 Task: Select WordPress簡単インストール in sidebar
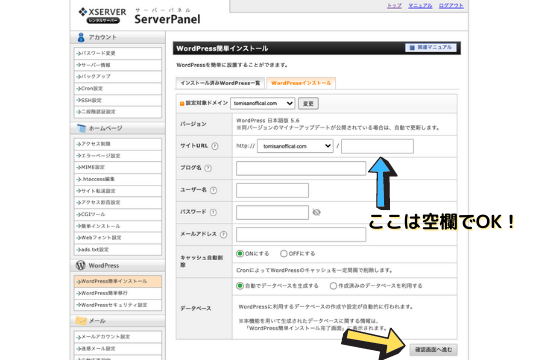pyautogui.click(x=118, y=281)
